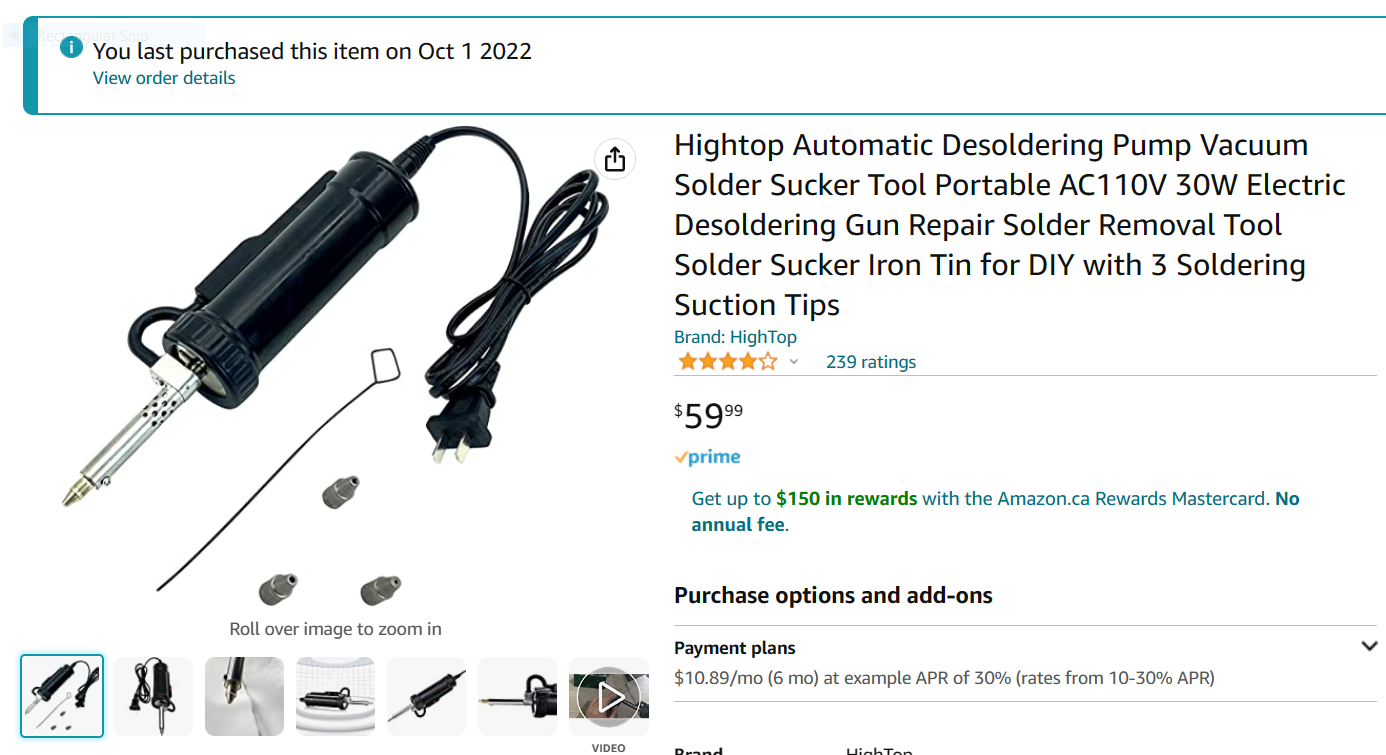Select the fourth thumbnail with grid background
Screen dimensions: 1386x755
(x=335, y=697)
